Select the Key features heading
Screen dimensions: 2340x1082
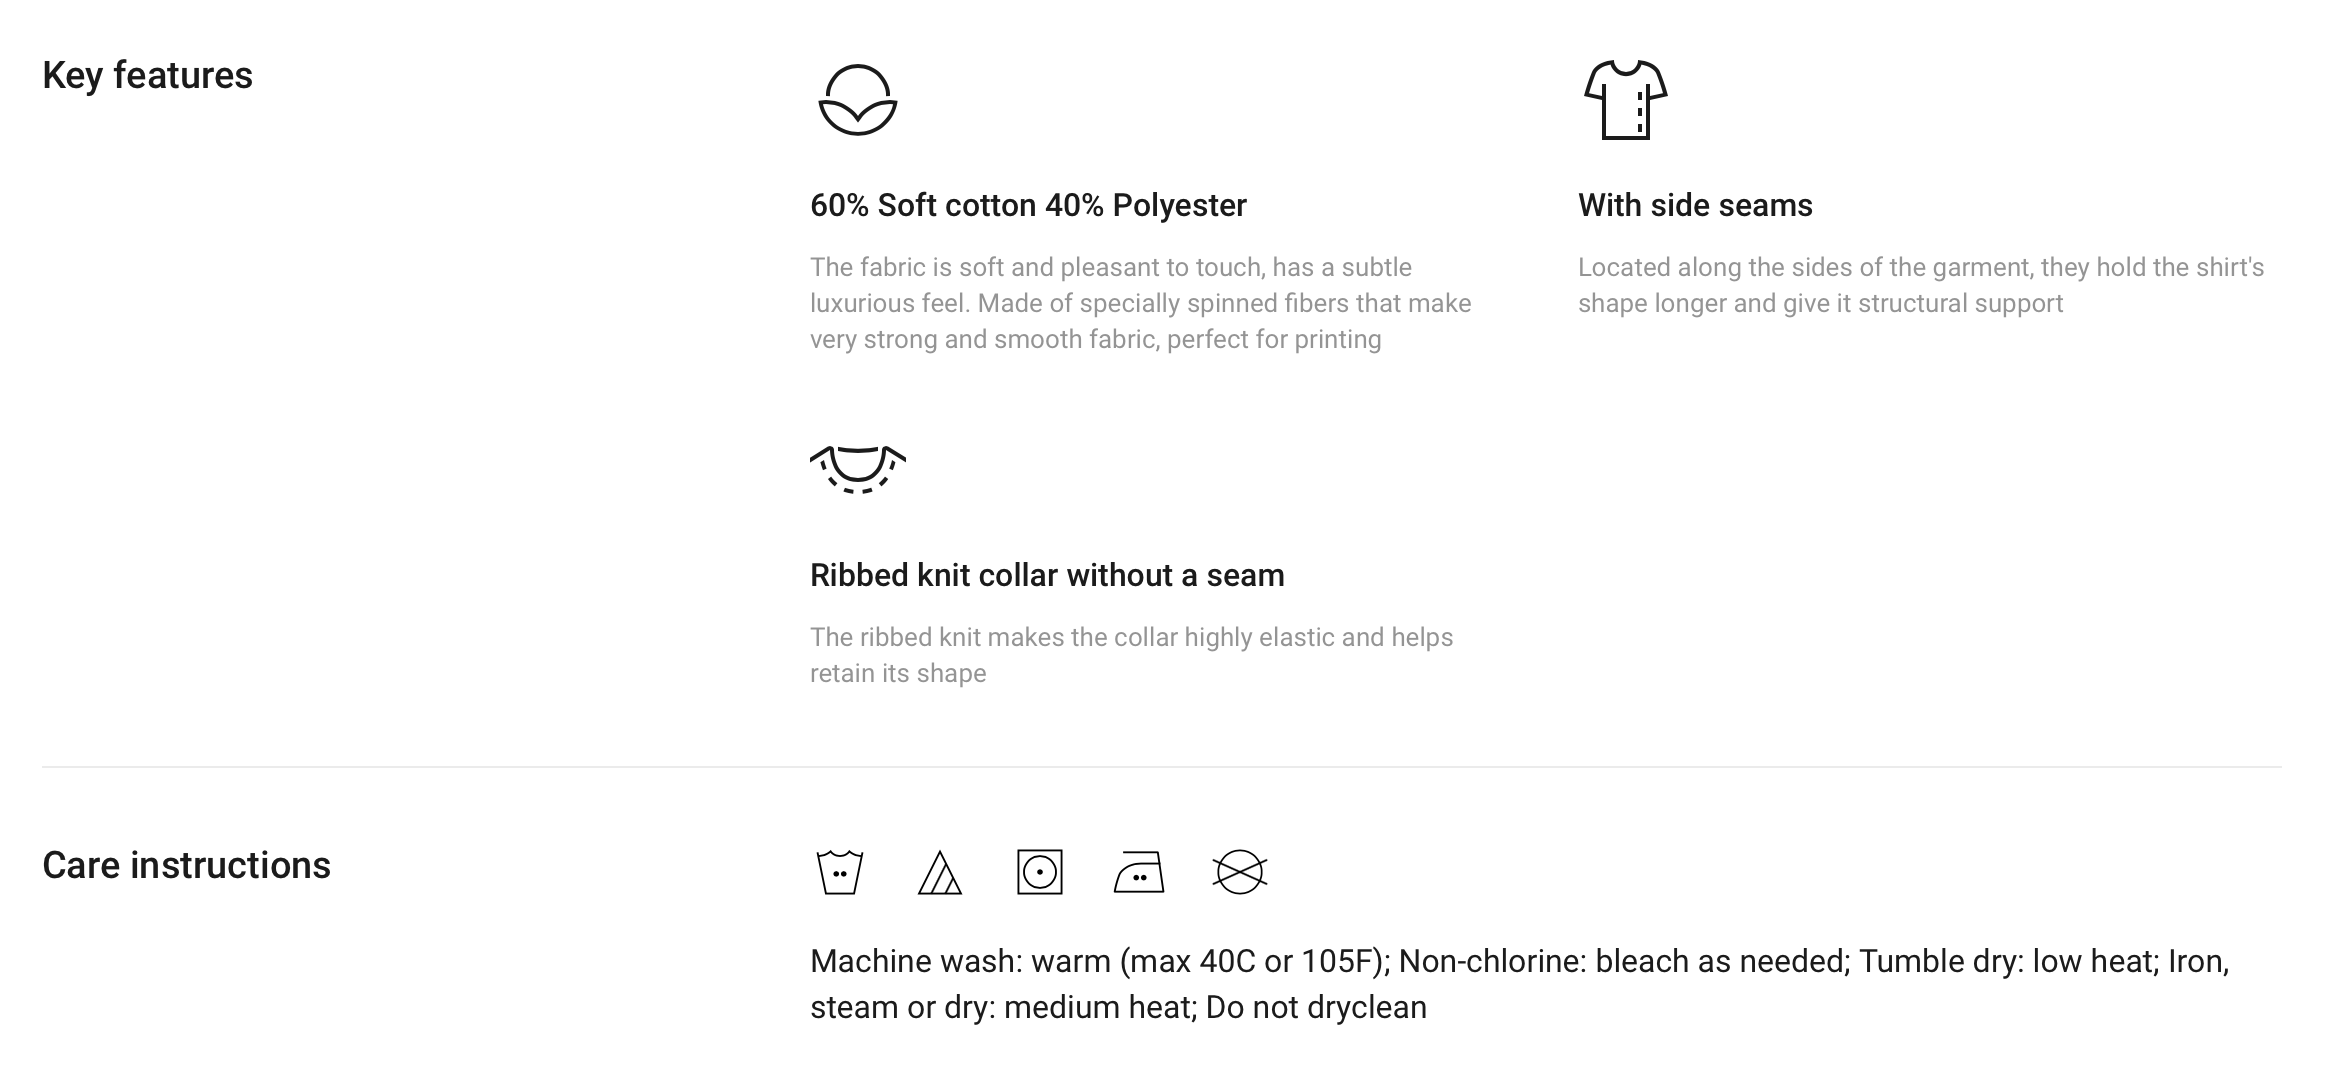(147, 76)
